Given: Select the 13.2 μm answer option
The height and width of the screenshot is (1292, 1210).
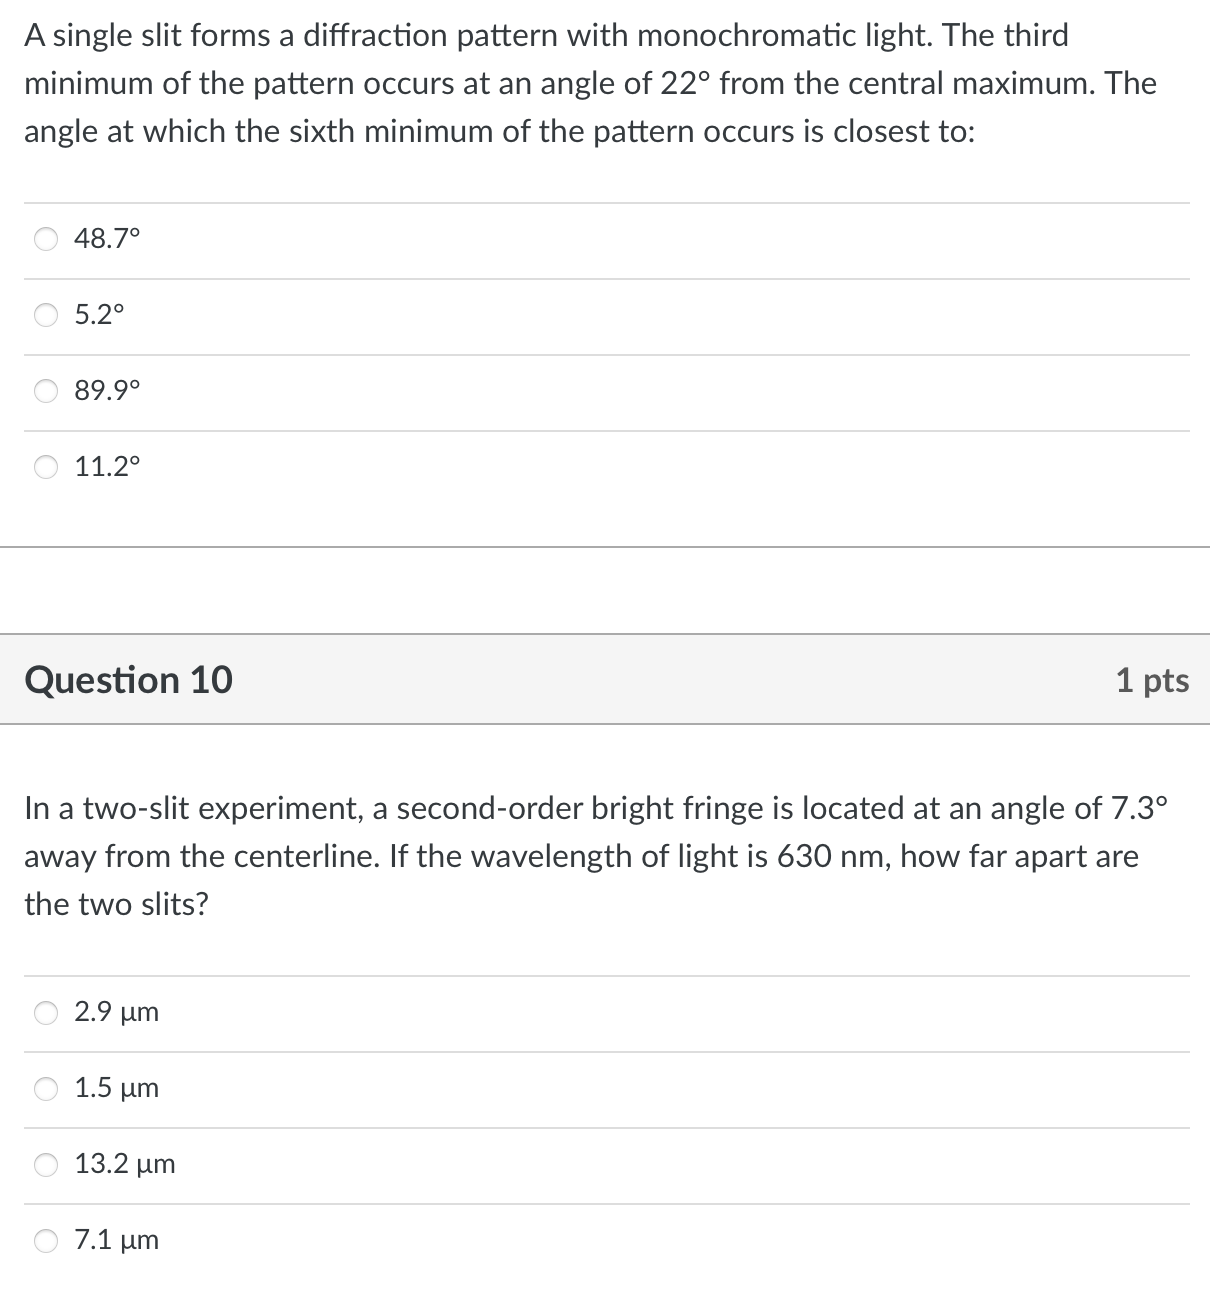Looking at the screenshot, I should (x=46, y=1164).
